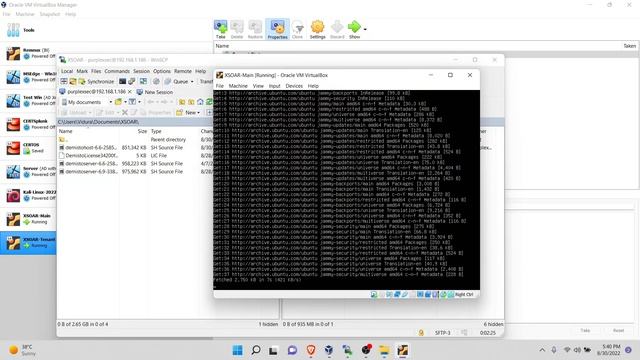Select file demistohost-6.6-2585
This screenshot has width=640, height=360.
pos(135,147)
